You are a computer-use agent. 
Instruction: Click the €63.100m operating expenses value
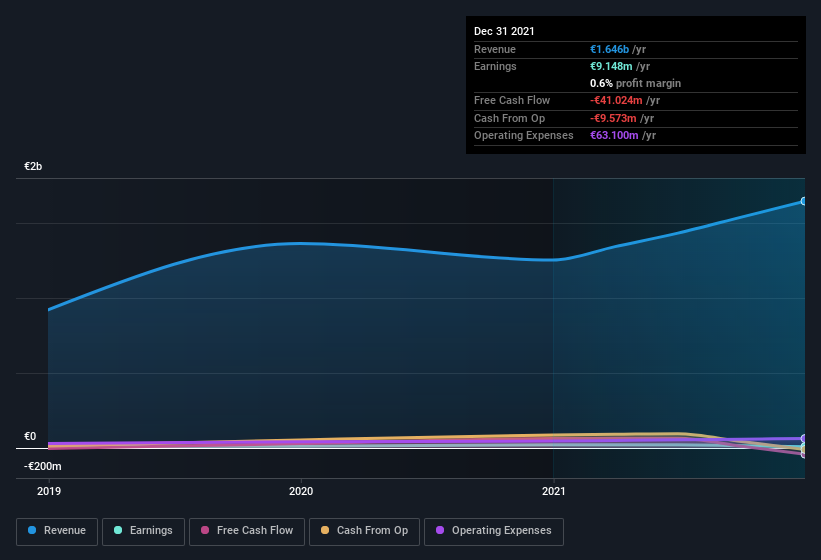click(614, 136)
